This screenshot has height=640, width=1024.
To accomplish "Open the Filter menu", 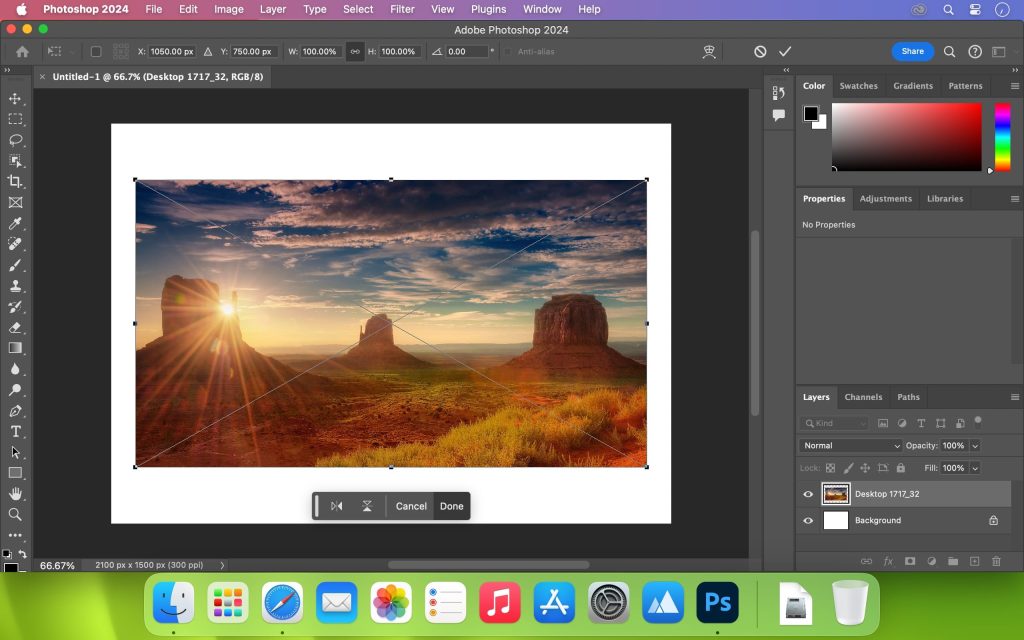I will (x=402, y=9).
